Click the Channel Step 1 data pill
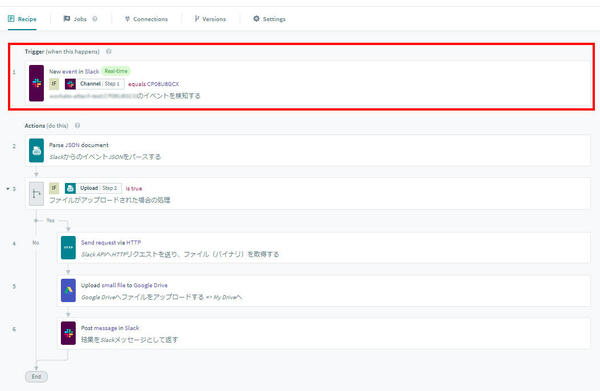Image resolution: width=600 pixels, height=391 pixels. [94, 84]
